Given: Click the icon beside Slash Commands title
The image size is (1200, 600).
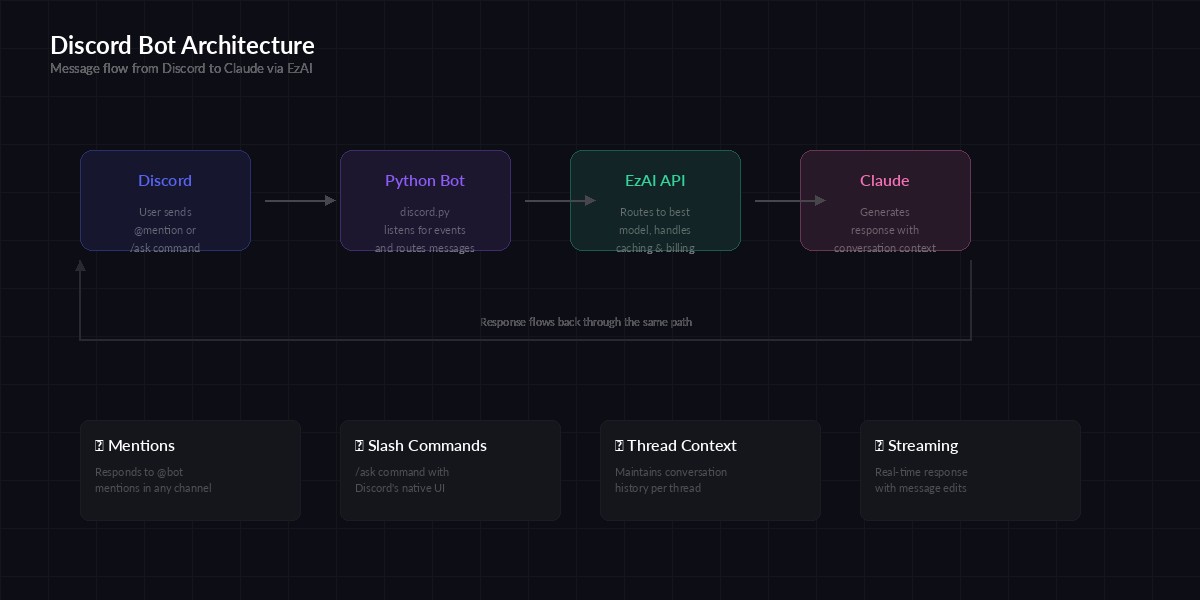Looking at the screenshot, I should (359, 445).
